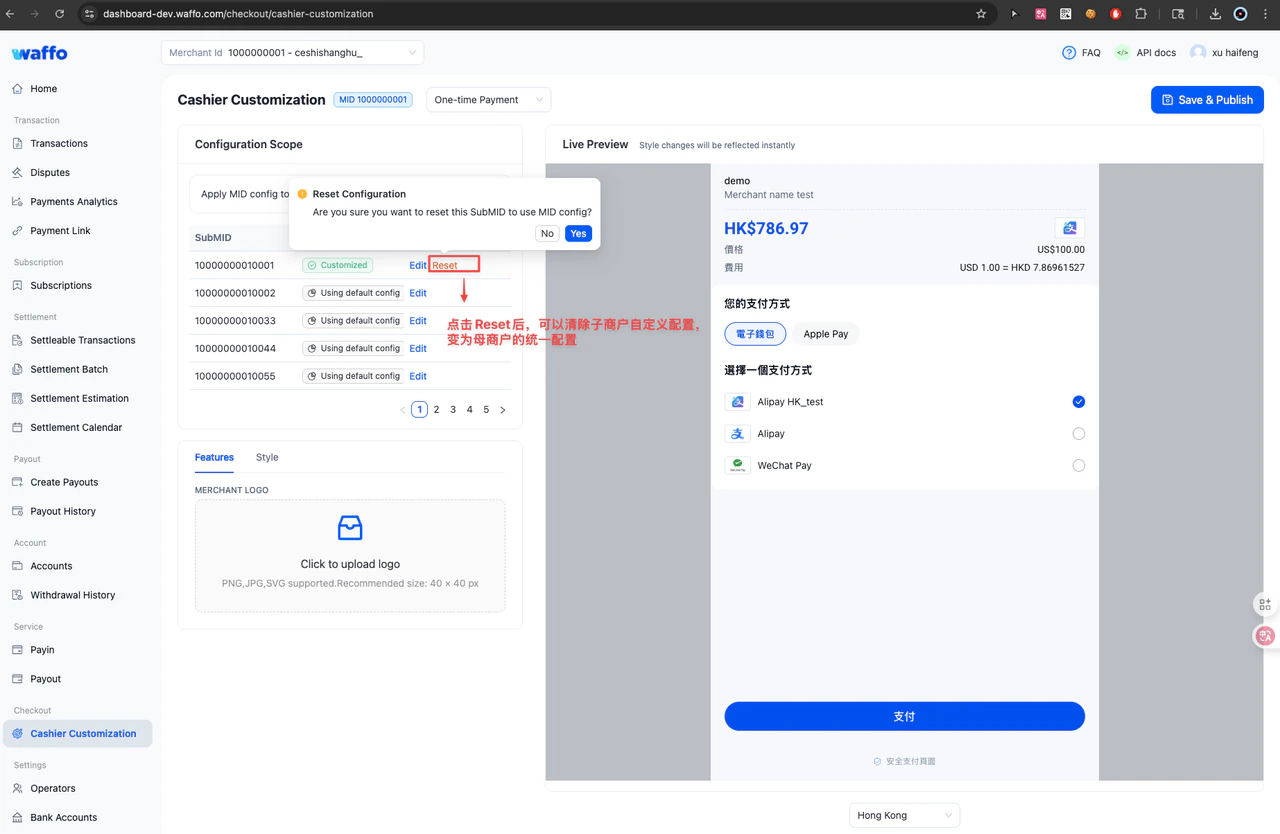Click Edit for SubMID 10000000010033
1280x834 pixels.
pyautogui.click(x=418, y=321)
